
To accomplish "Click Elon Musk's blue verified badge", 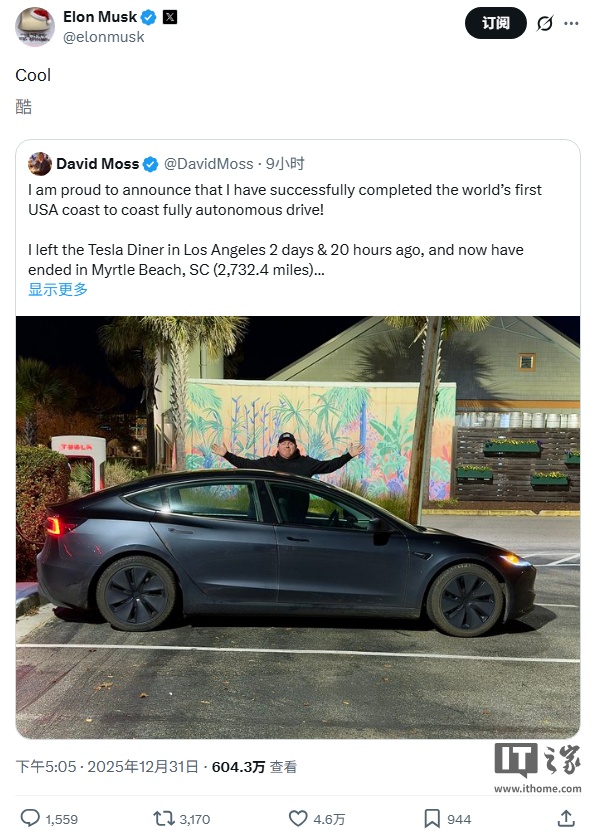I will click(x=148, y=17).
